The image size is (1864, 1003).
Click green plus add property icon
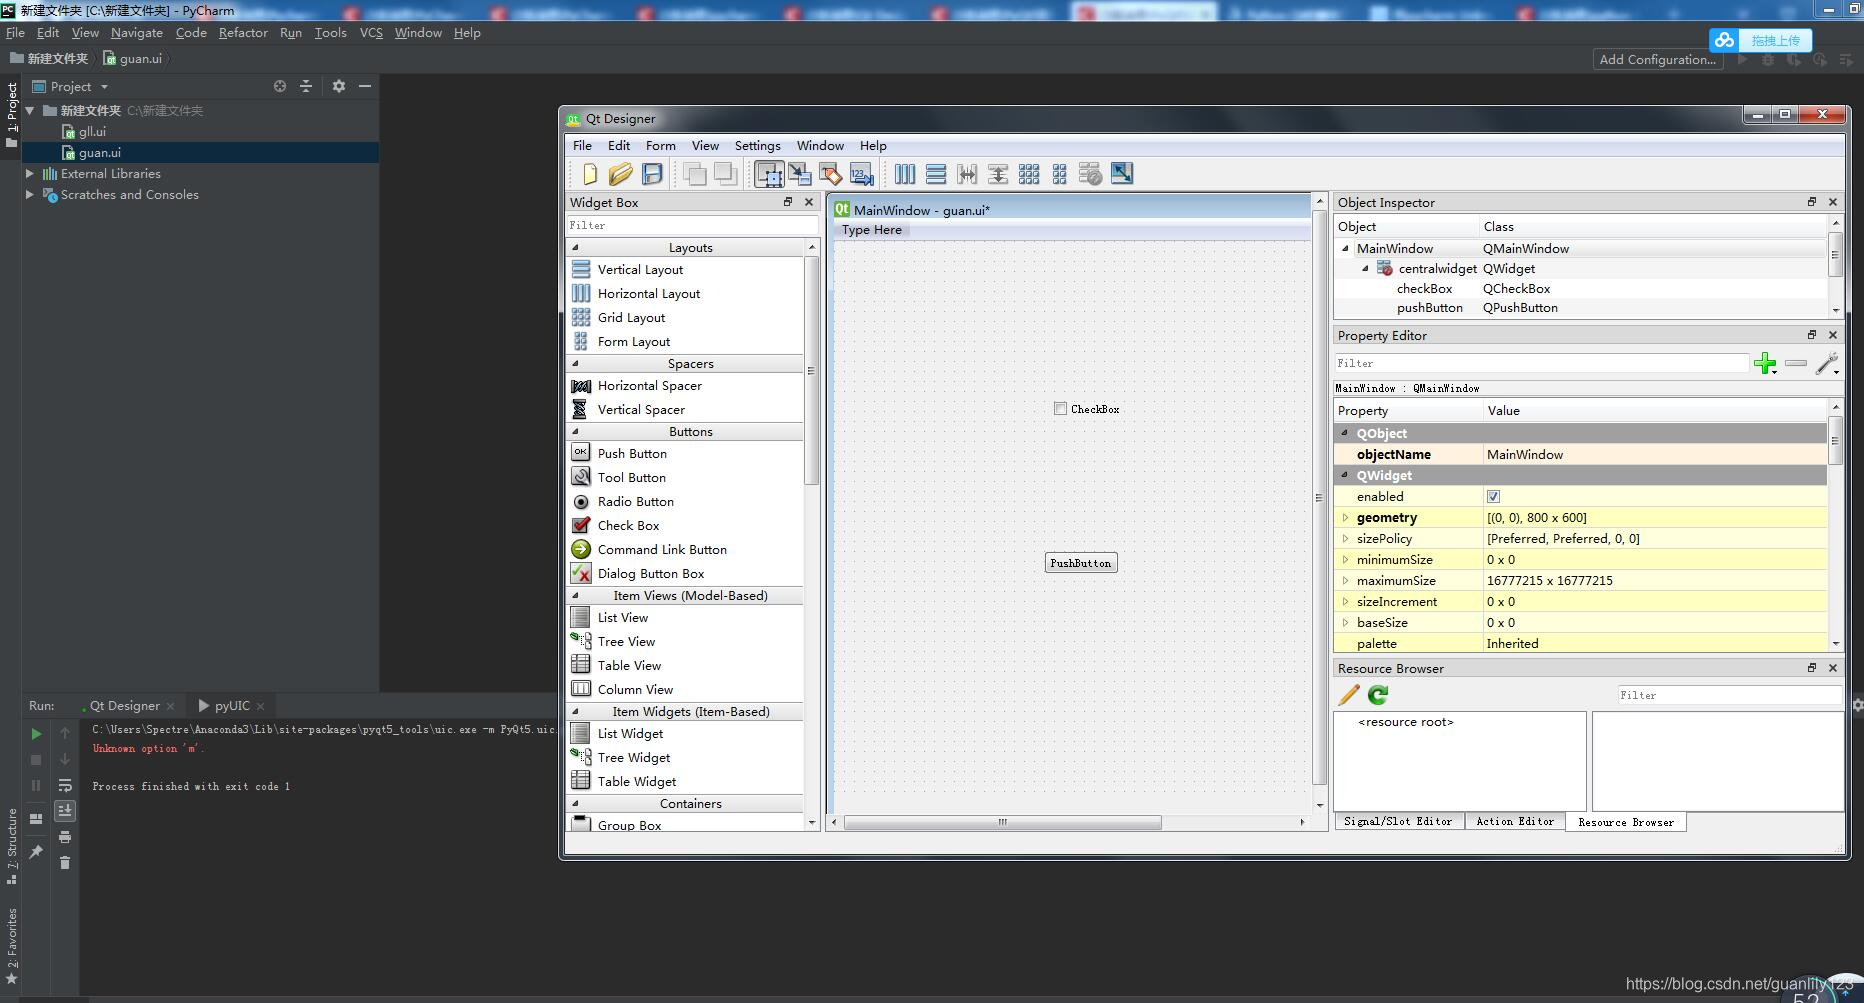(1766, 363)
